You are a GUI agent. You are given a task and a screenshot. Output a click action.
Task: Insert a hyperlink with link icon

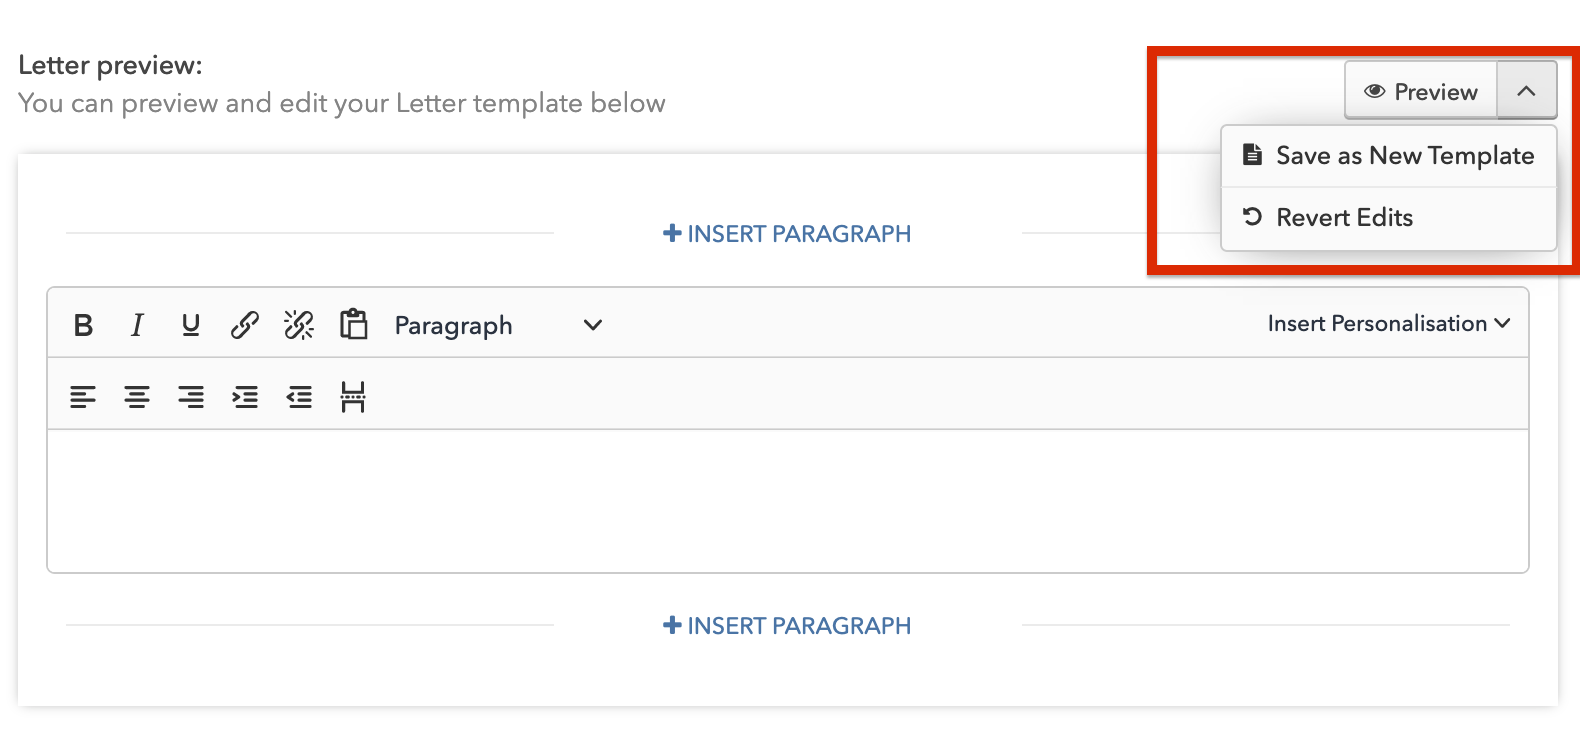(245, 325)
